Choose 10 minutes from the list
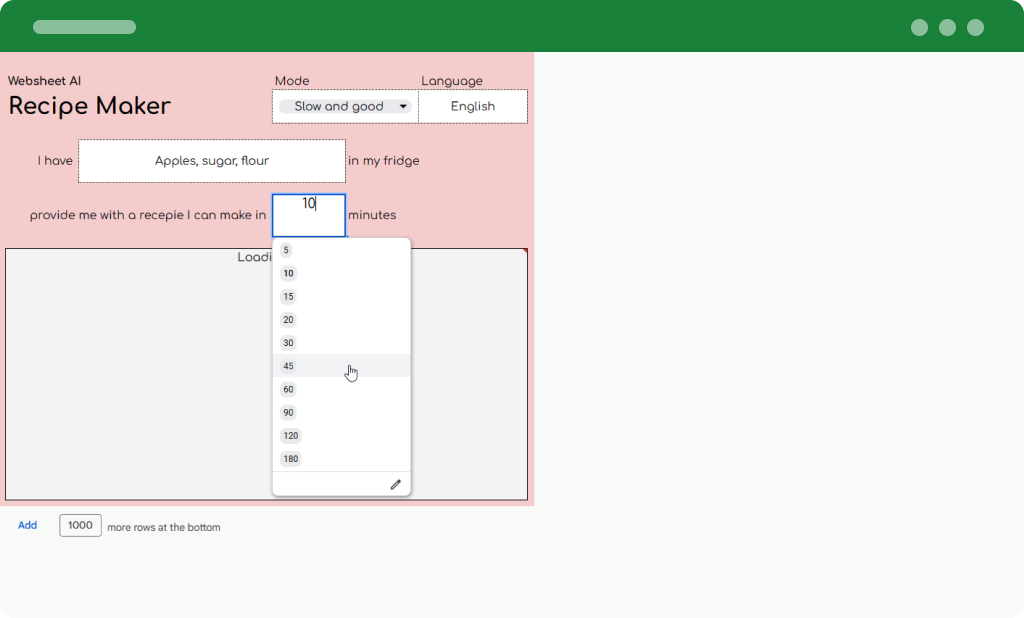 pyautogui.click(x=288, y=273)
